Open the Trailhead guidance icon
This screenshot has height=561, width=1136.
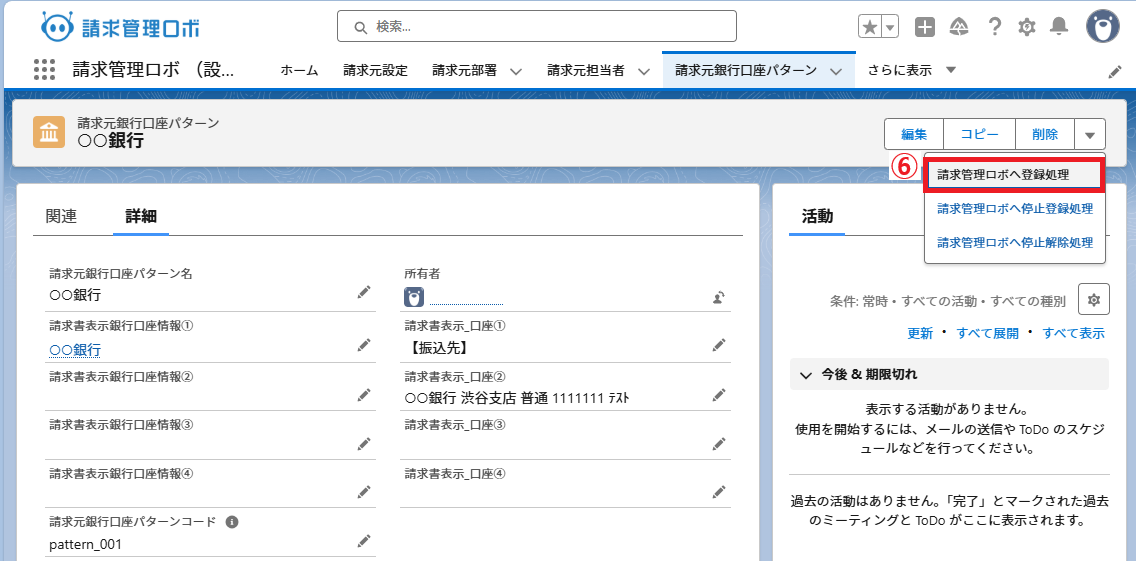click(959, 27)
